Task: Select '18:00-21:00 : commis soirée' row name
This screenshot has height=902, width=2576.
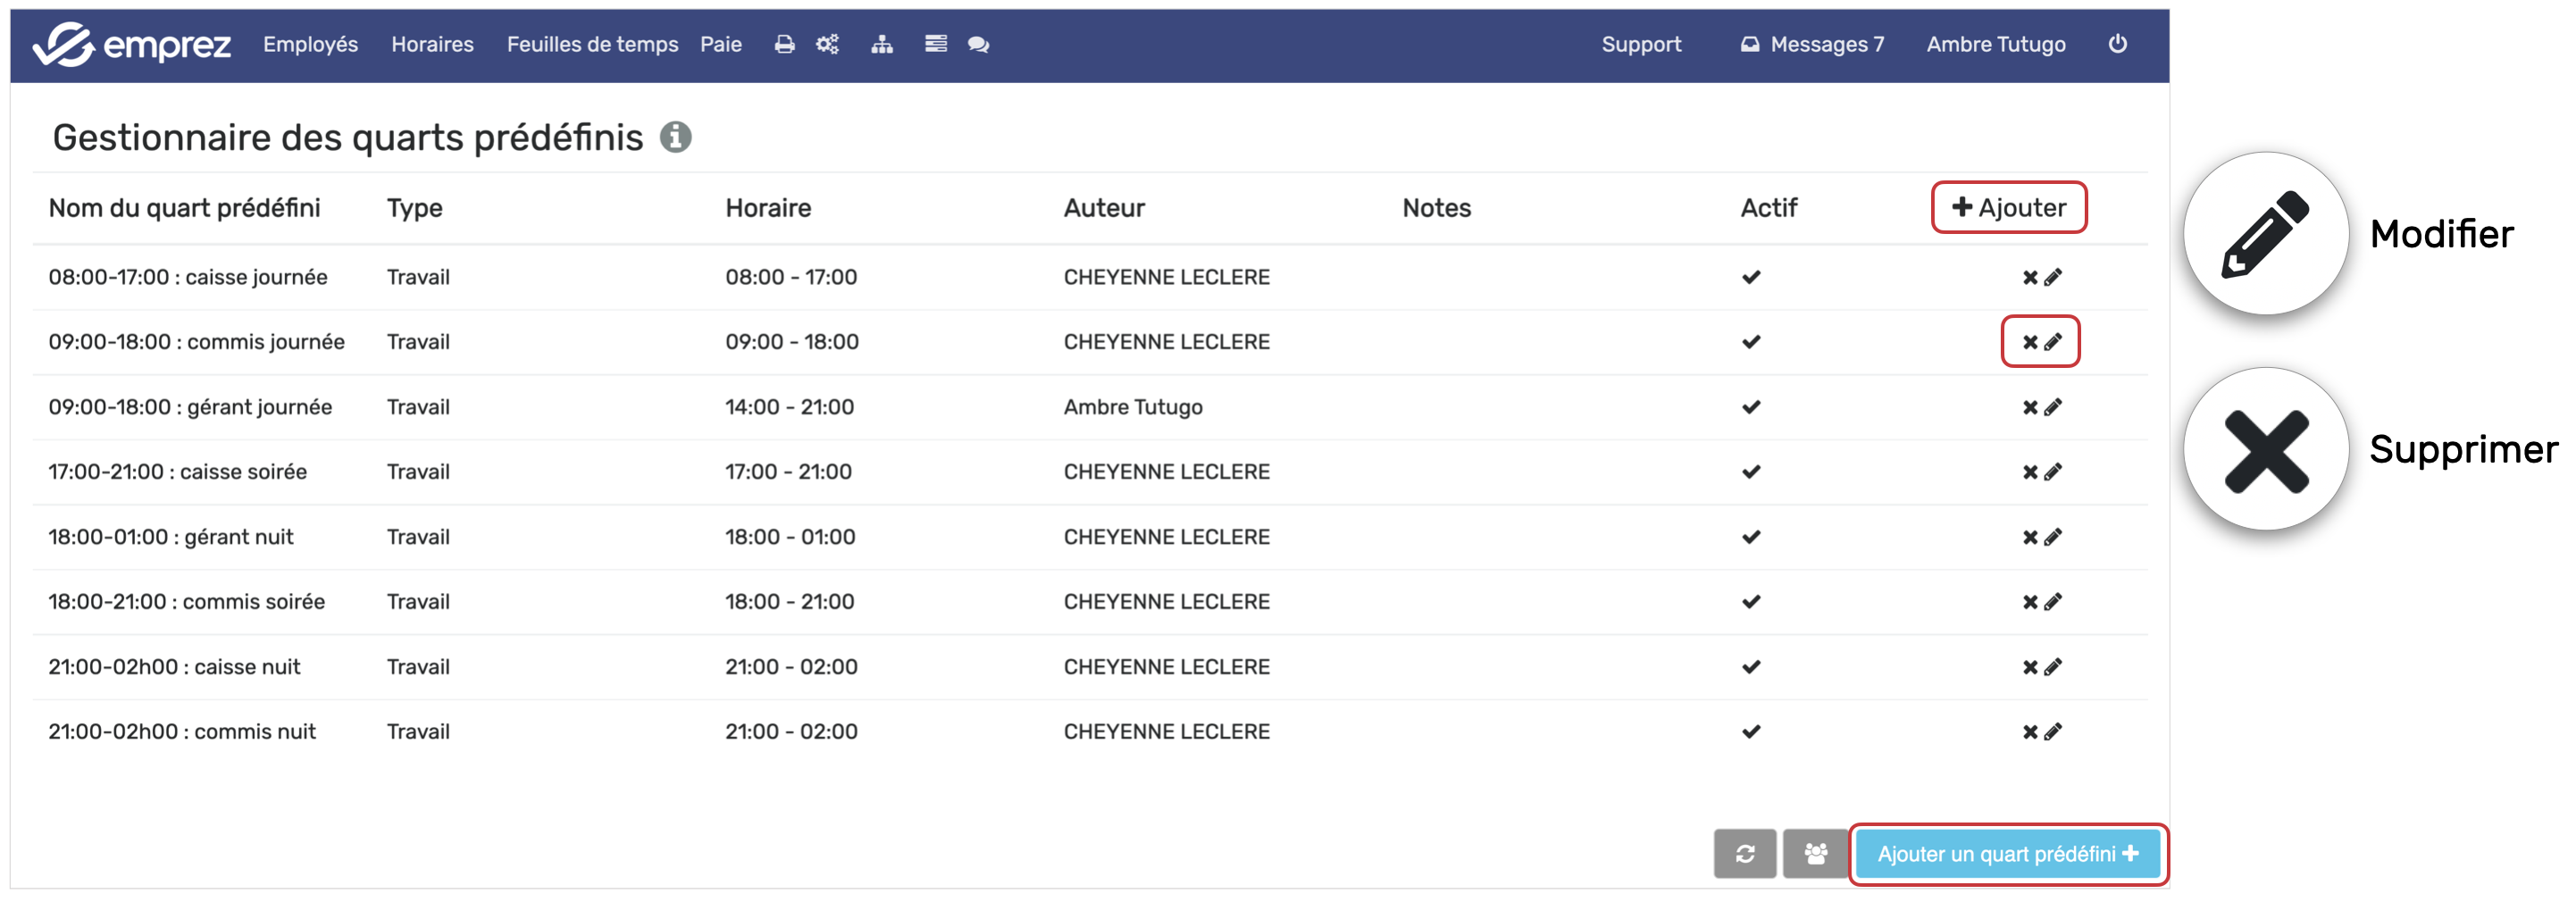Action: click(x=186, y=602)
